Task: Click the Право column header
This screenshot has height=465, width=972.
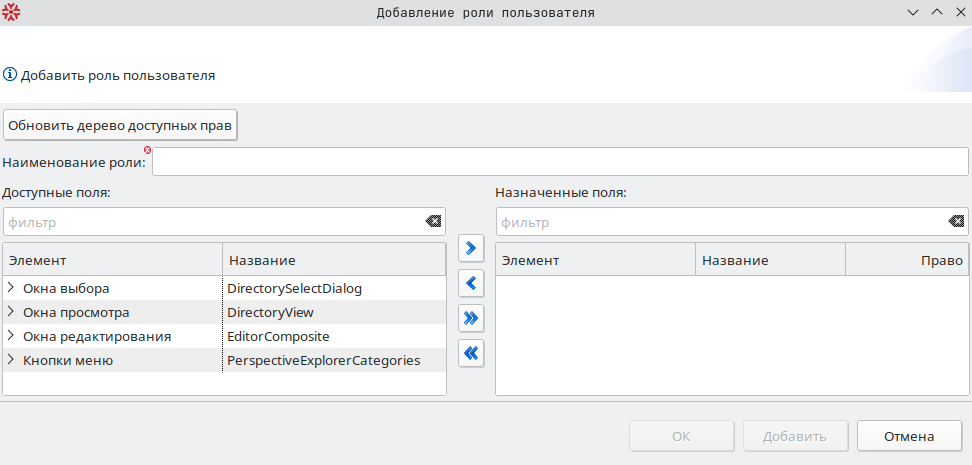Action: 906,260
